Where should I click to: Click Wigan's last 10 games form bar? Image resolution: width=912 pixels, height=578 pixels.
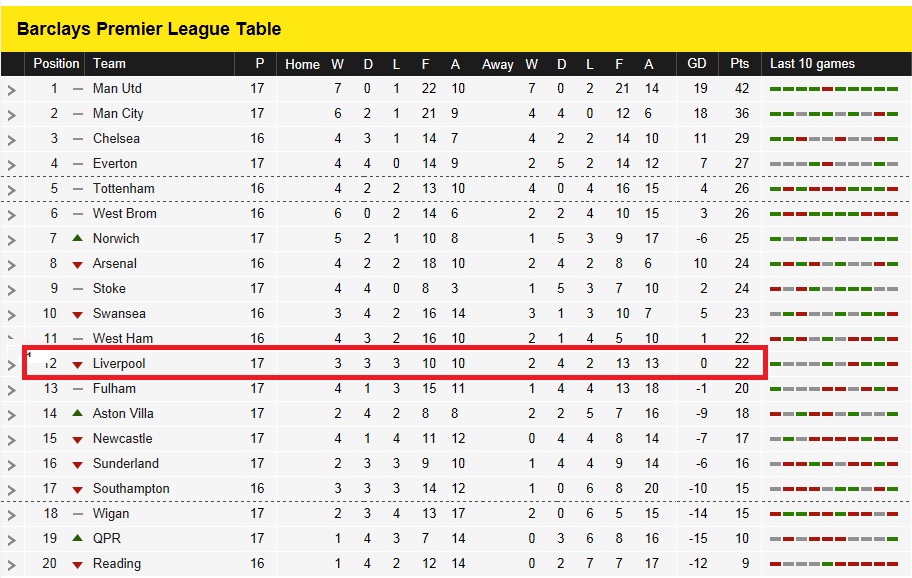pyautogui.click(x=833, y=514)
